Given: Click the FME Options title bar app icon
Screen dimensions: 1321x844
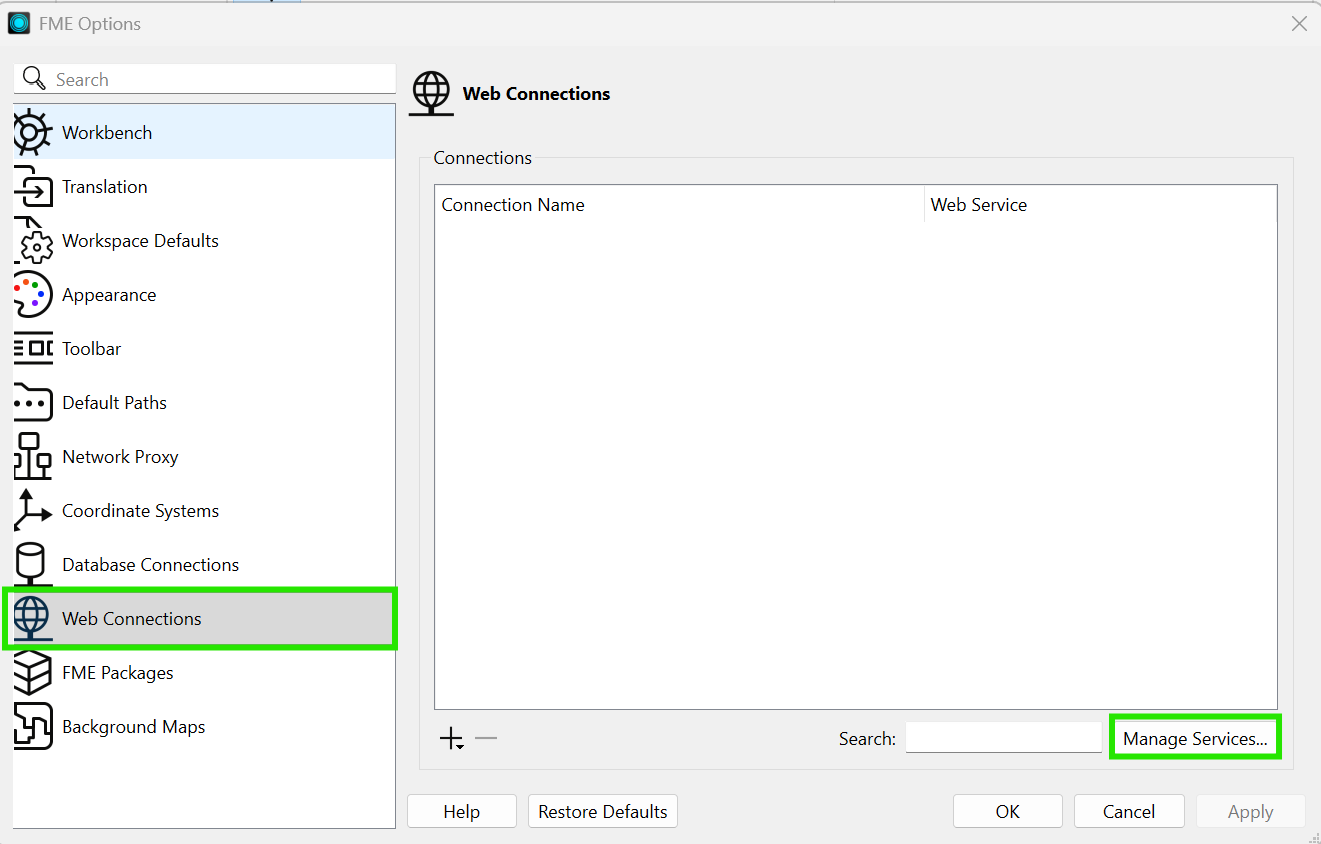Looking at the screenshot, I should pos(19,23).
